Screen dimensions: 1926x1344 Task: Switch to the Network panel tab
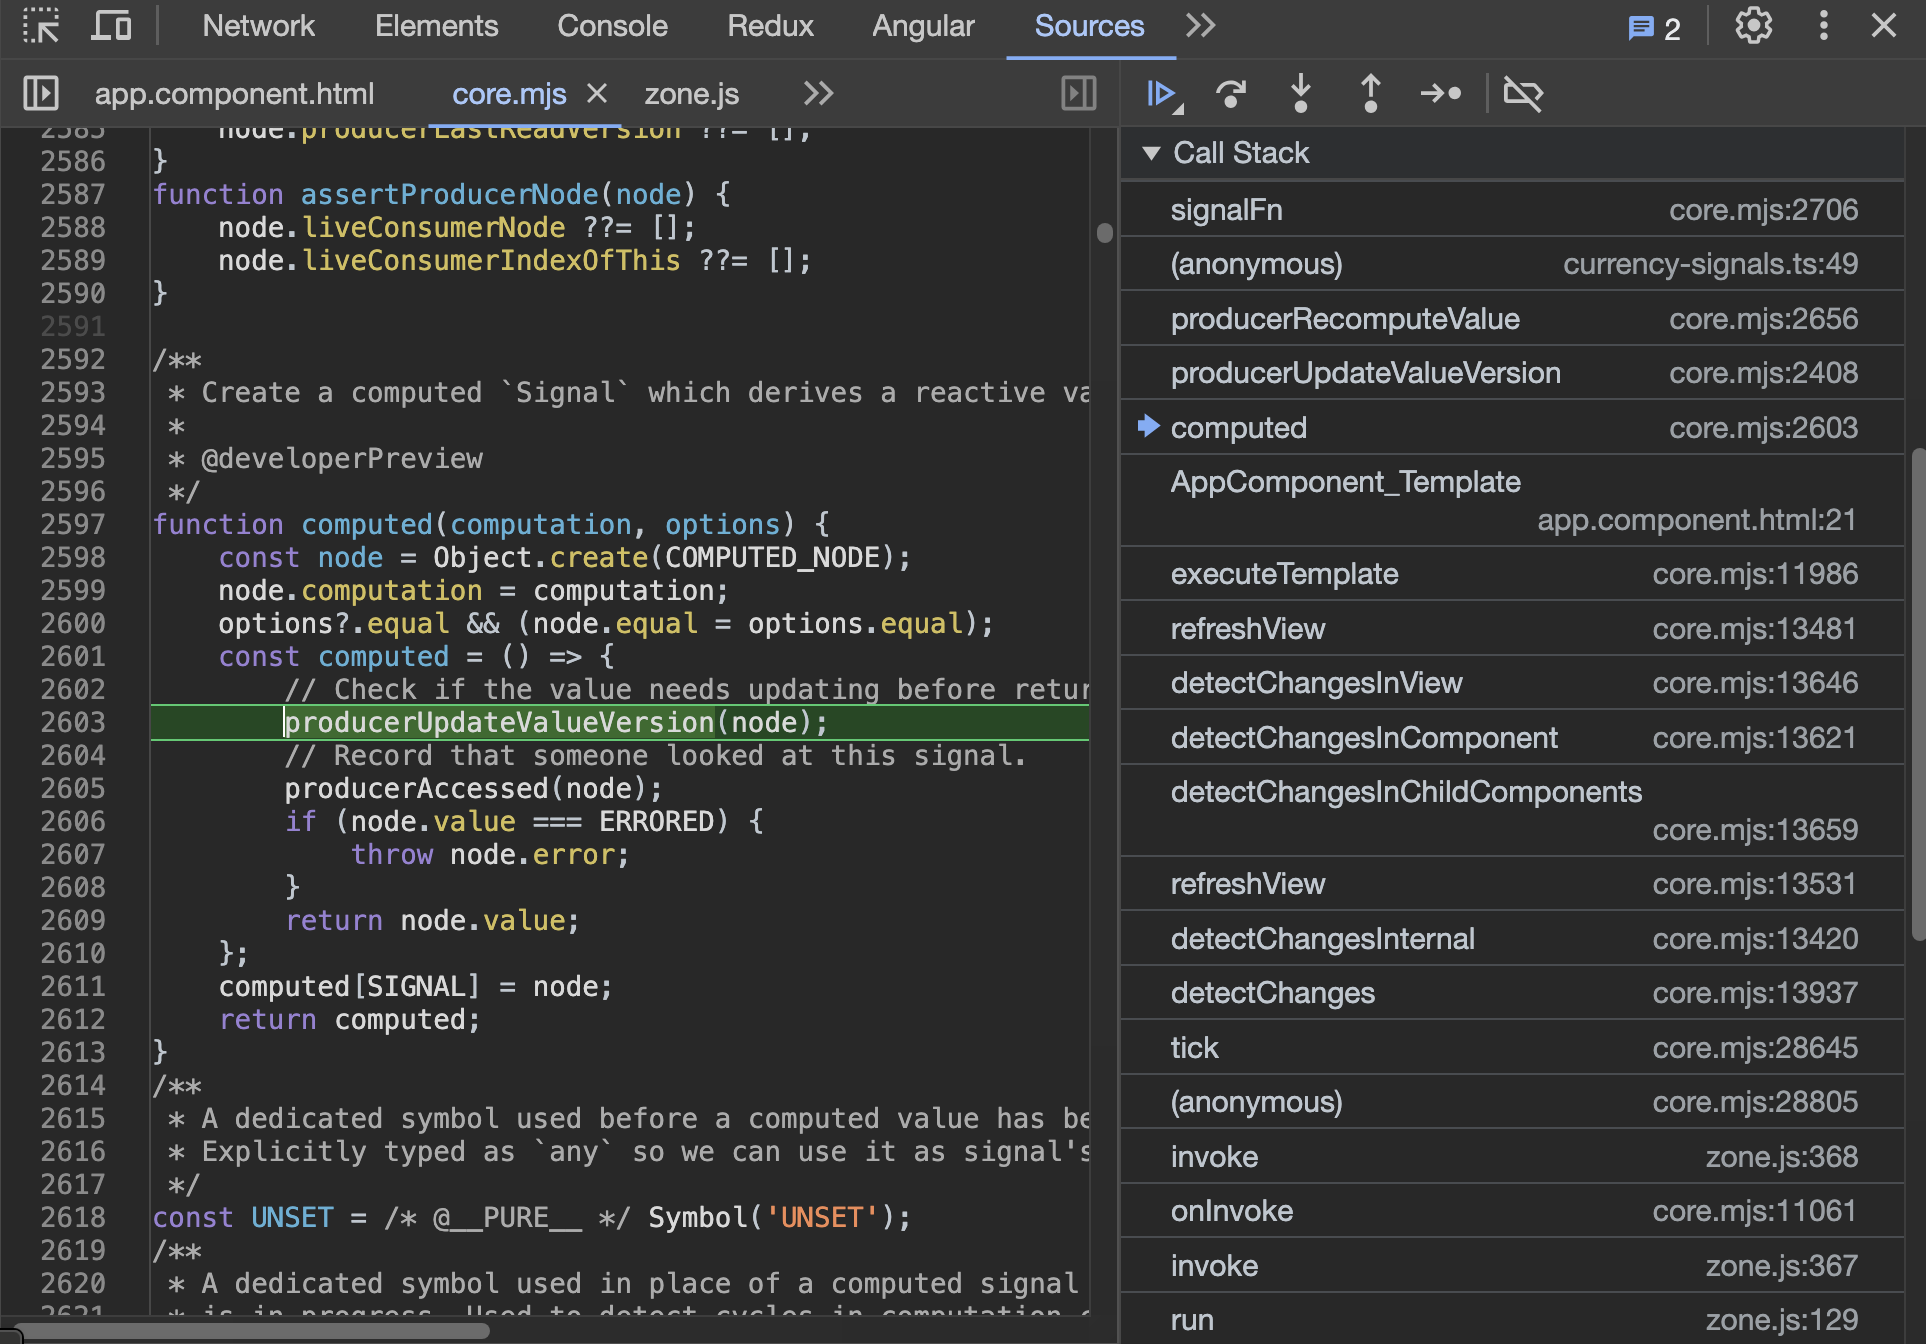258,26
